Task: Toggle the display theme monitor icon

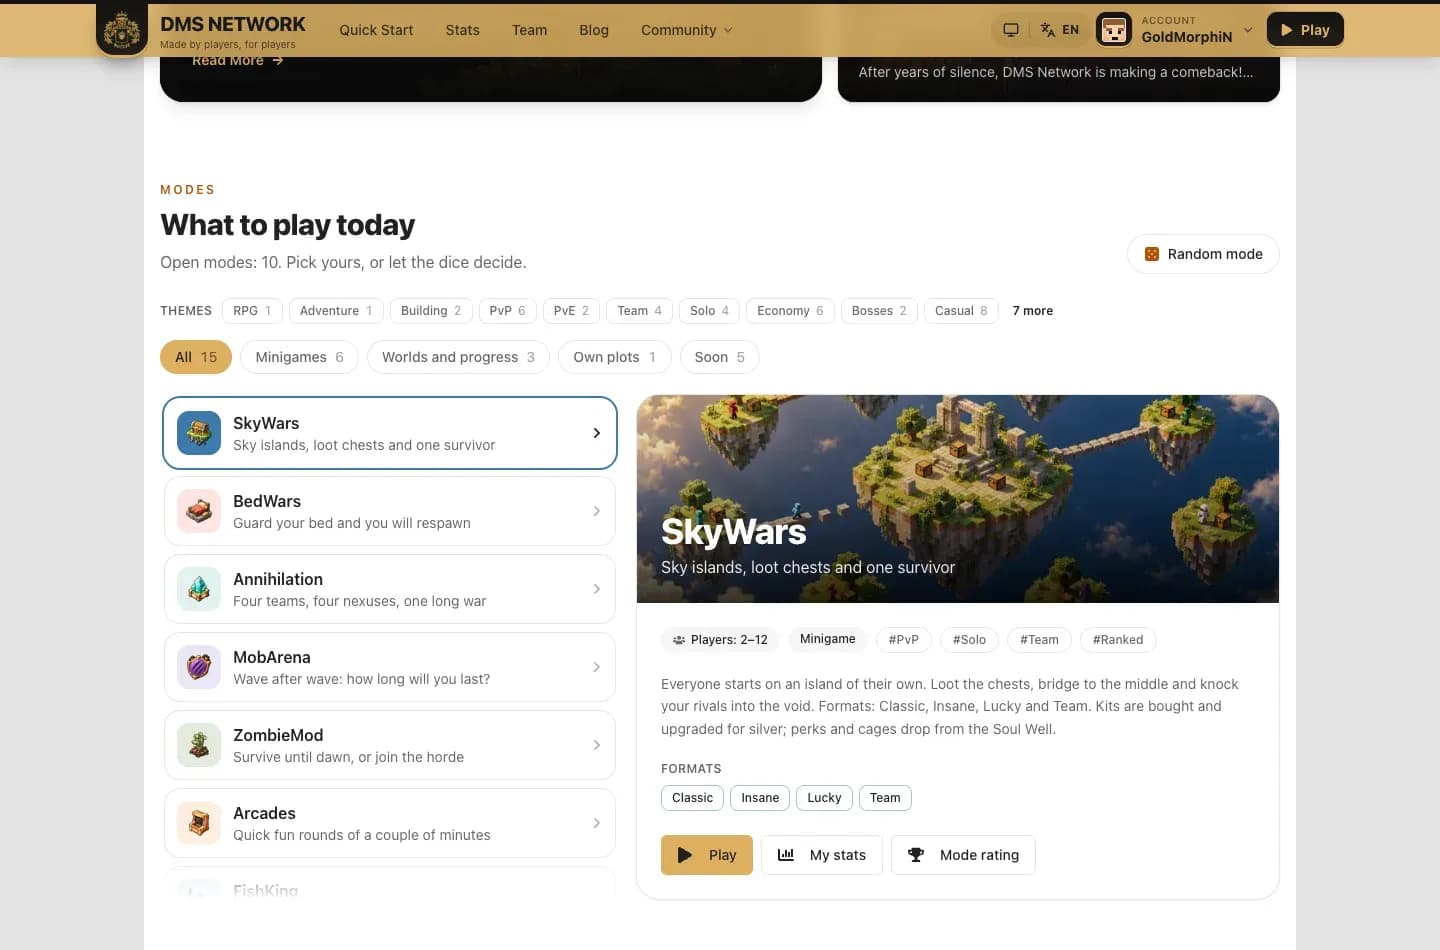Action: [x=1011, y=30]
